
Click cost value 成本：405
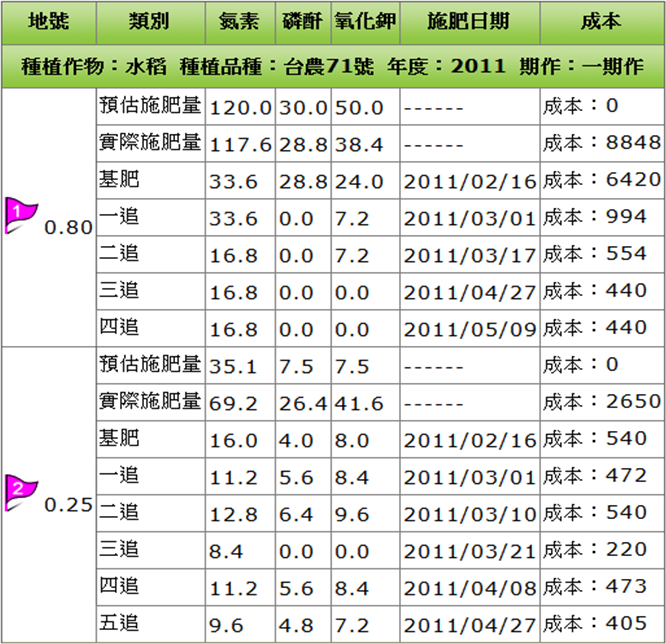point(595,623)
